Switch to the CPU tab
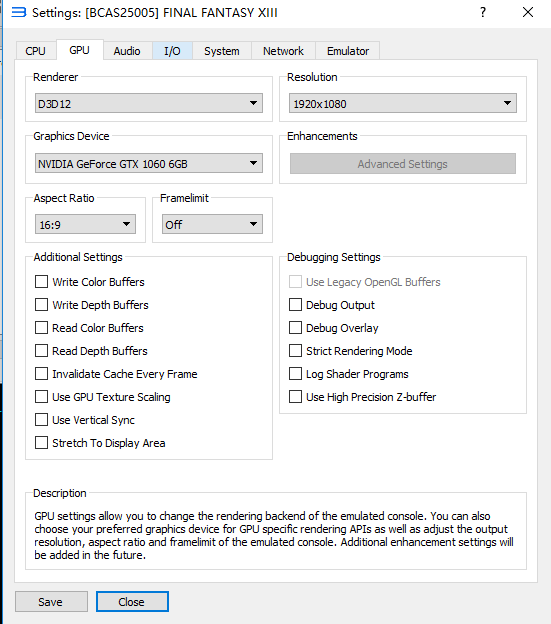The width and height of the screenshot is (551, 624). pos(35,51)
